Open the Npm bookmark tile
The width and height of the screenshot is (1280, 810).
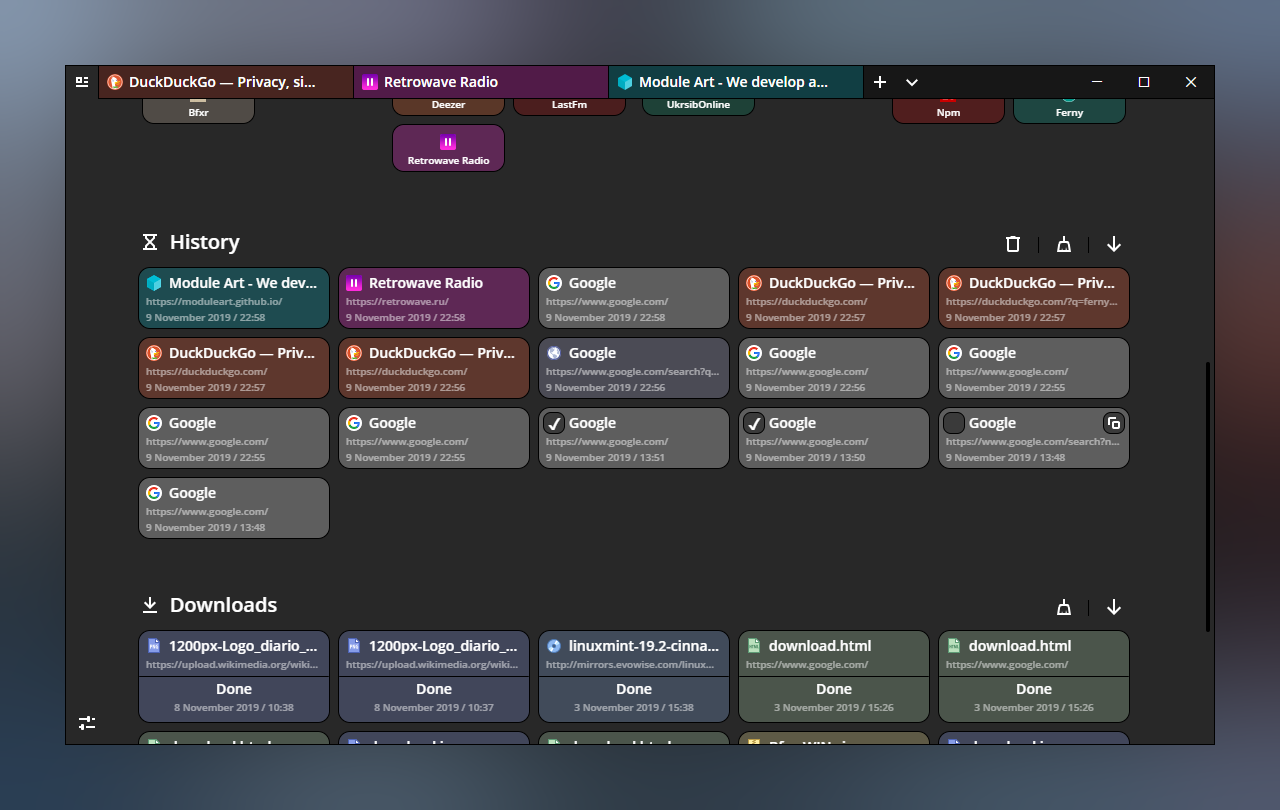948,110
